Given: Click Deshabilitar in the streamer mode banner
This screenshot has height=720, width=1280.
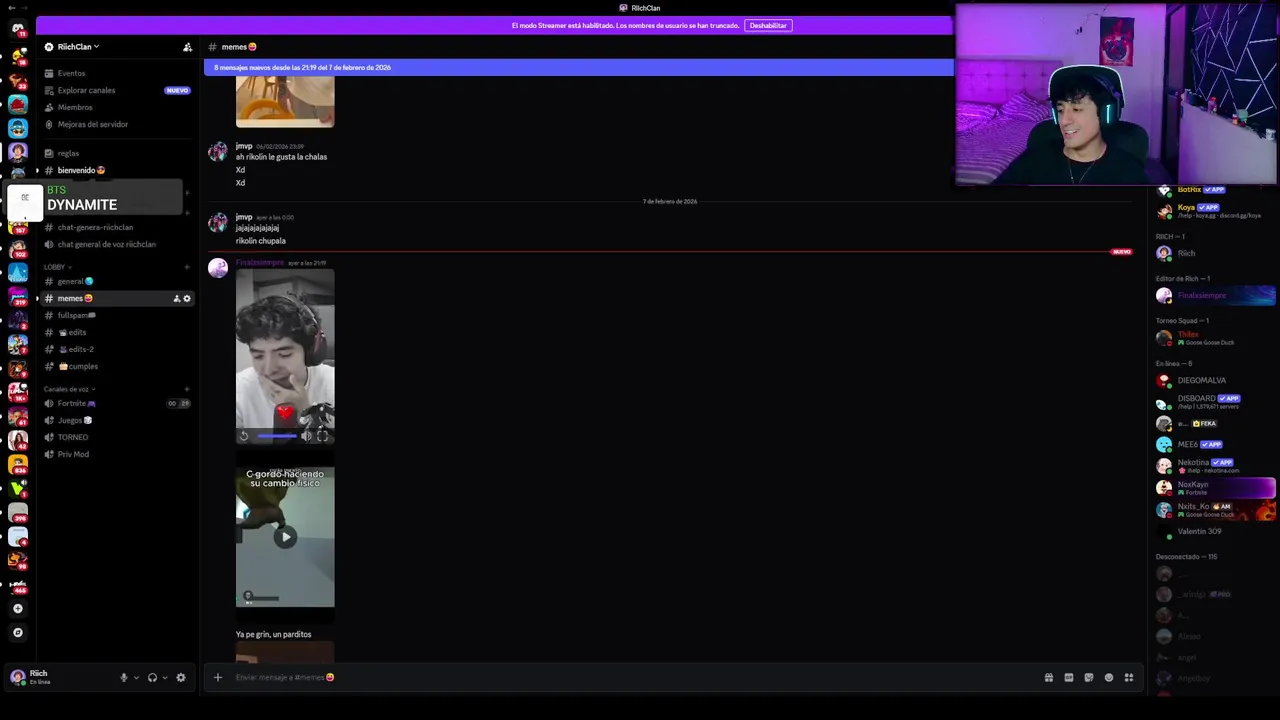Looking at the screenshot, I should pyautogui.click(x=768, y=25).
